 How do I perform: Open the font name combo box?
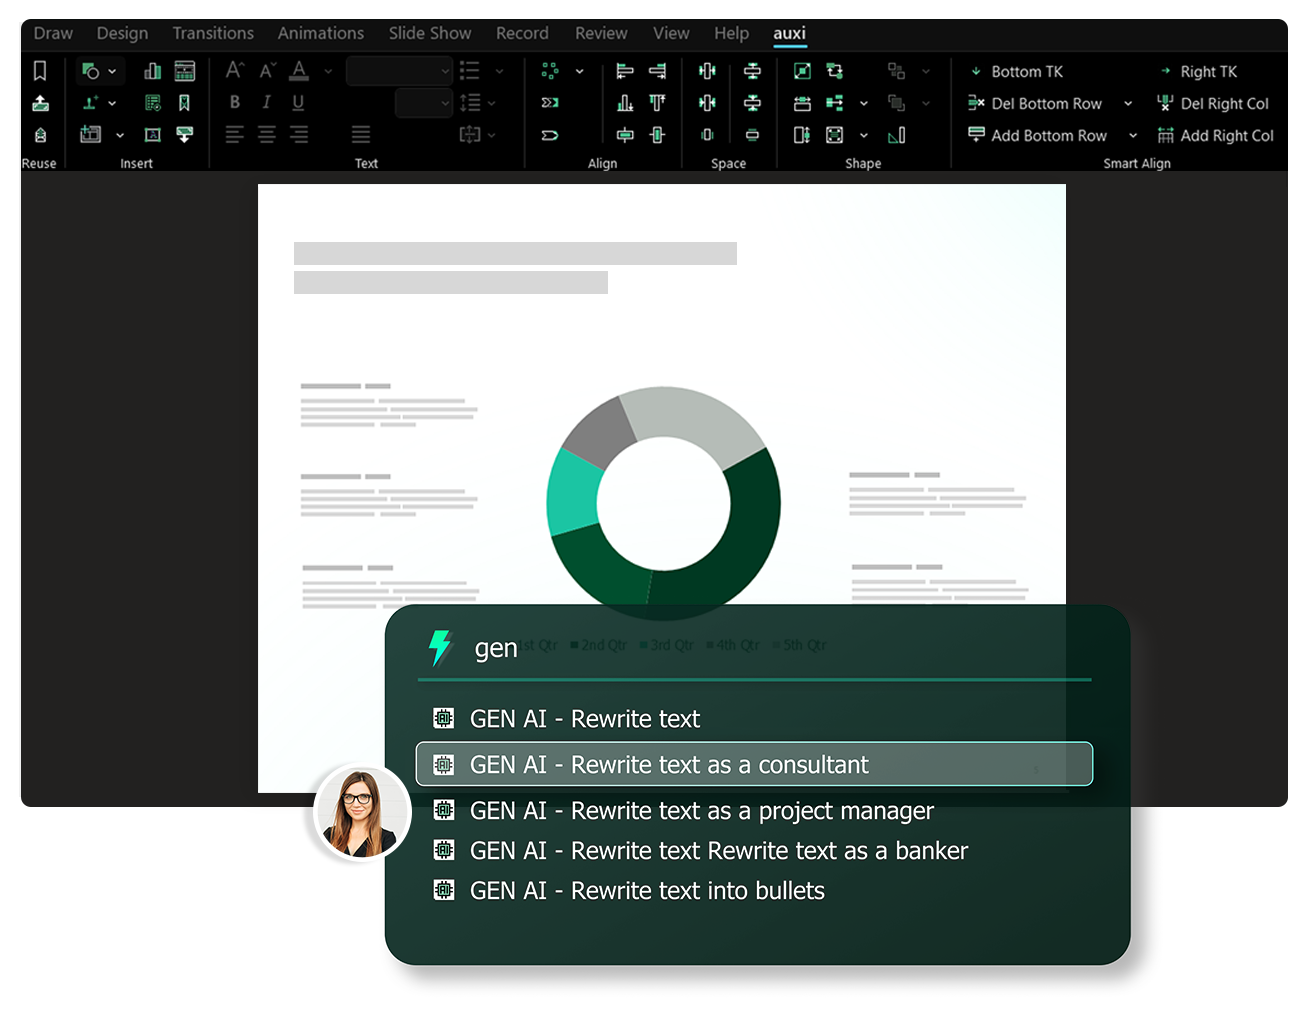pyautogui.click(x=399, y=71)
